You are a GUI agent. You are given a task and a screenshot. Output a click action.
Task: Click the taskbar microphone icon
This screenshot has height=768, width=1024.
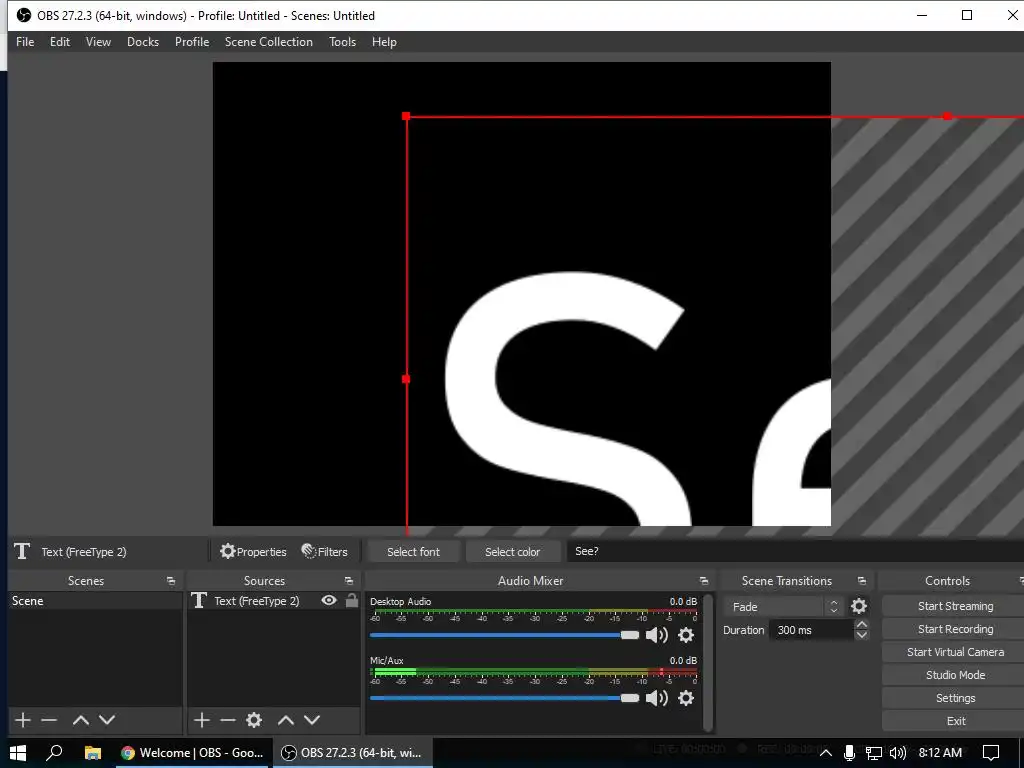(x=849, y=753)
